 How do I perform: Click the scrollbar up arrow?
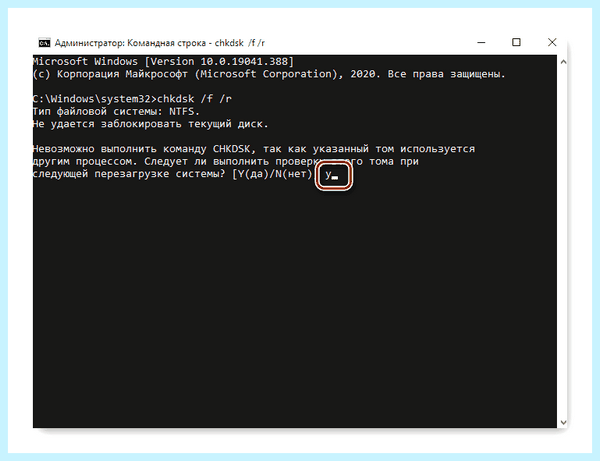[563, 62]
